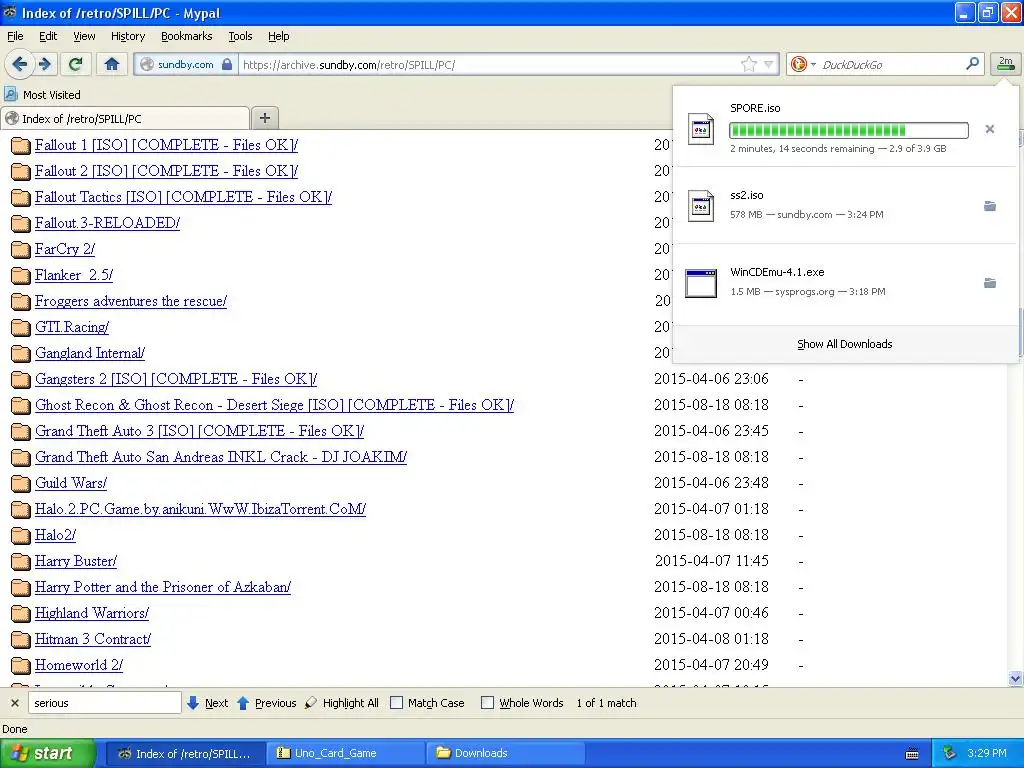Click the 3:29 PM taskbar clock
This screenshot has width=1024, height=768.
(x=987, y=753)
